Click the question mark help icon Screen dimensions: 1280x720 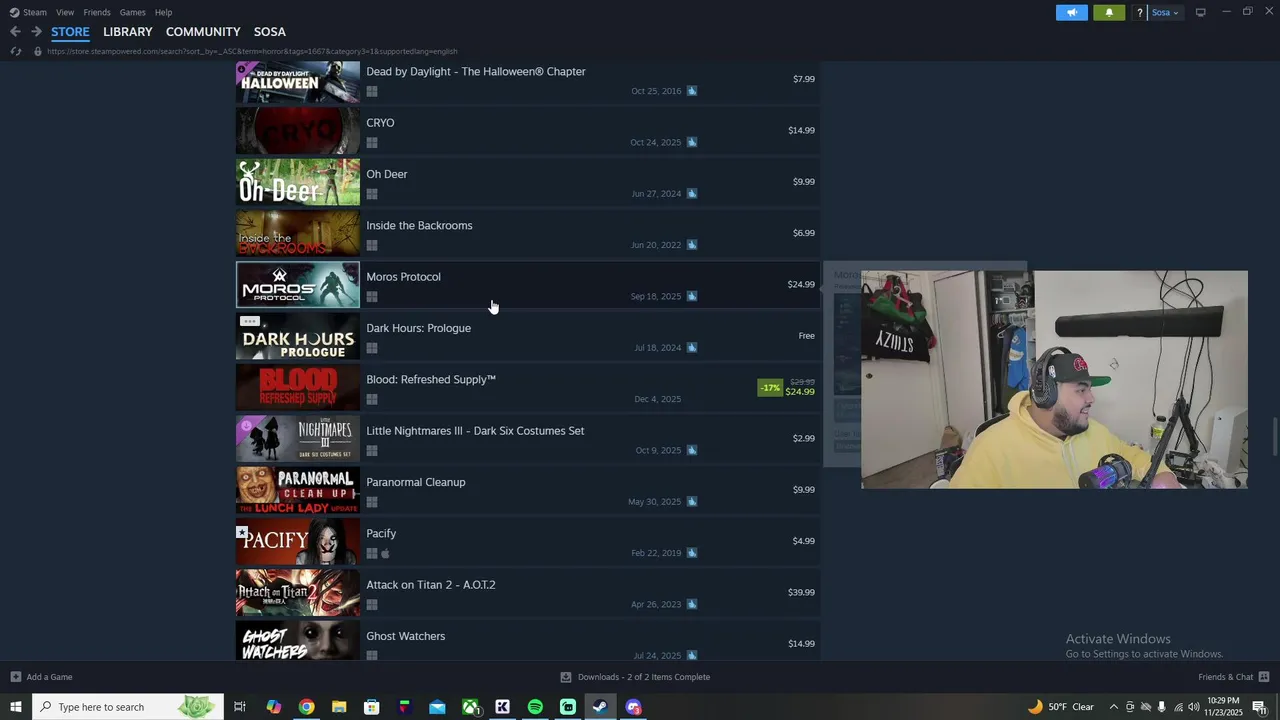coord(1139,13)
